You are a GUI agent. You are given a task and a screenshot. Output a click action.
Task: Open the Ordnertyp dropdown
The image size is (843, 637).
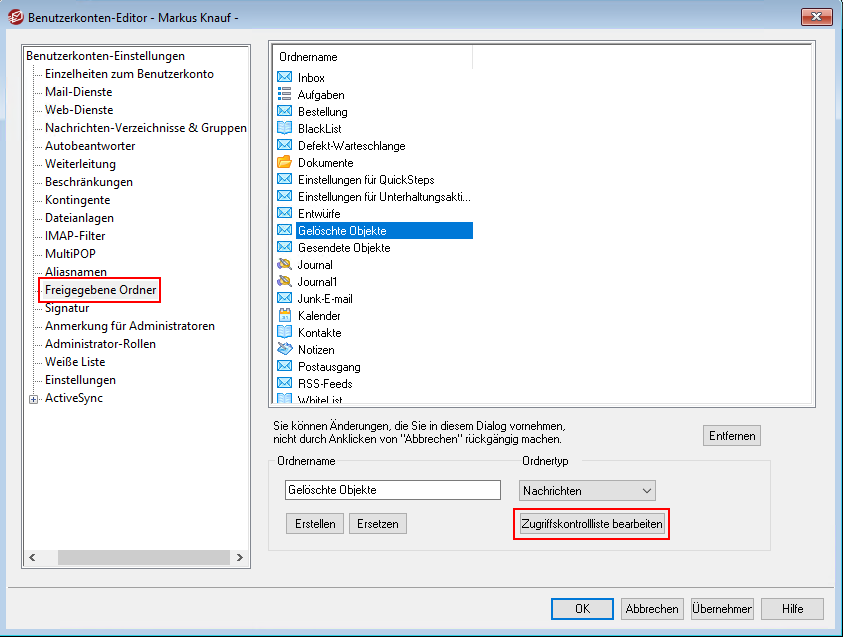coord(587,491)
